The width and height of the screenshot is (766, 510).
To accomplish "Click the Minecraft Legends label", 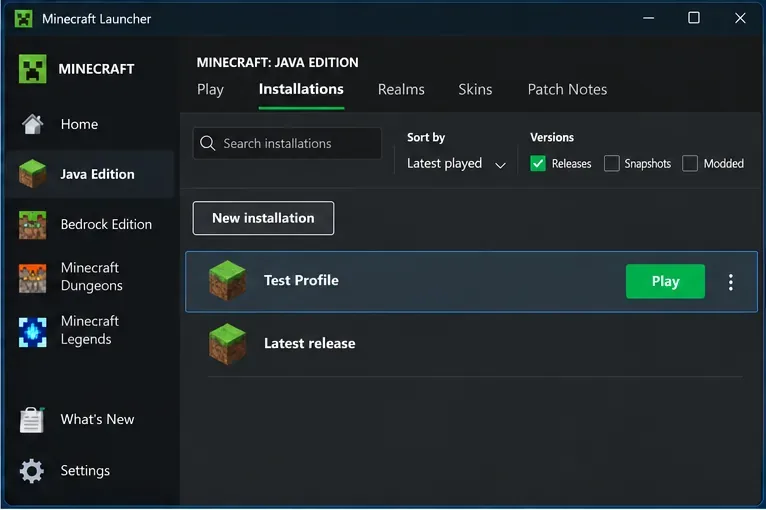I will pyautogui.click(x=90, y=330).
